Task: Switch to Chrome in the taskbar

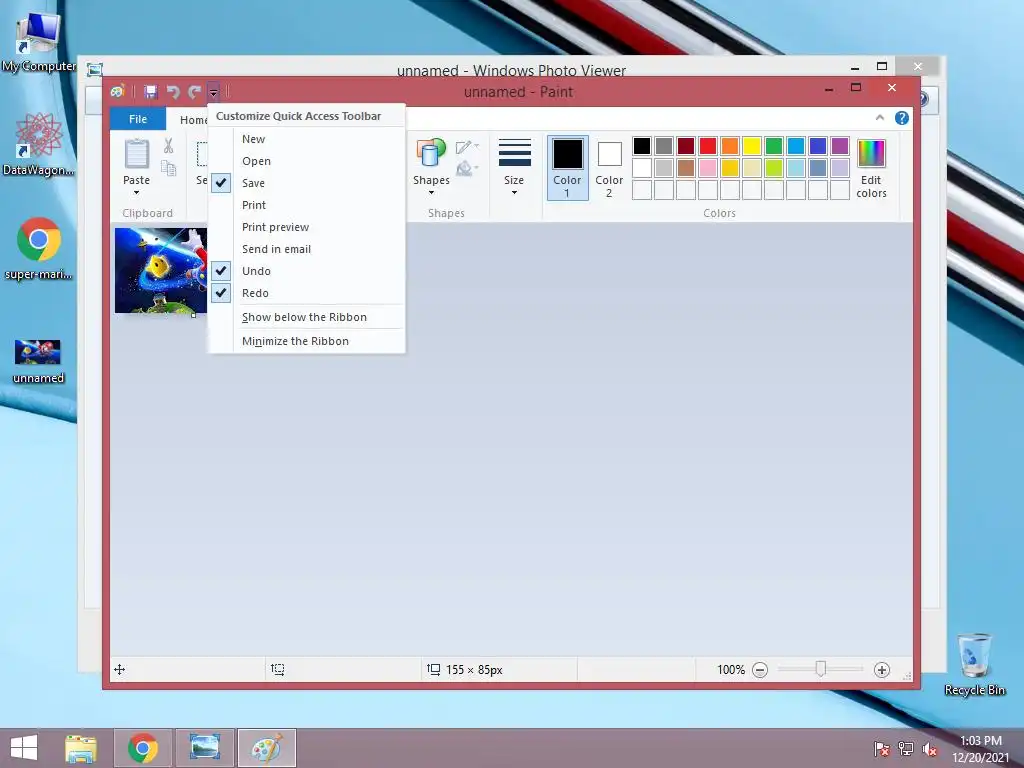Action: 143,748
